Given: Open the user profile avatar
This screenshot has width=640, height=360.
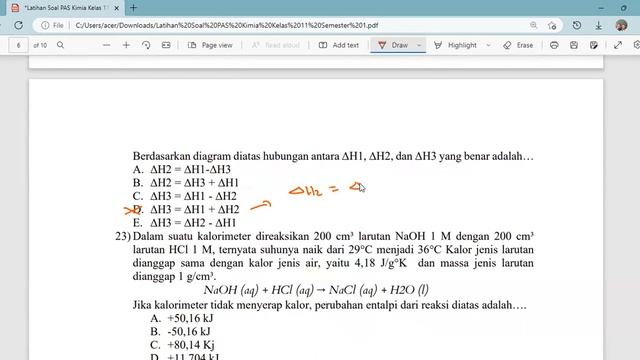Looking at the screenshot, I should [x=621, y=25].
